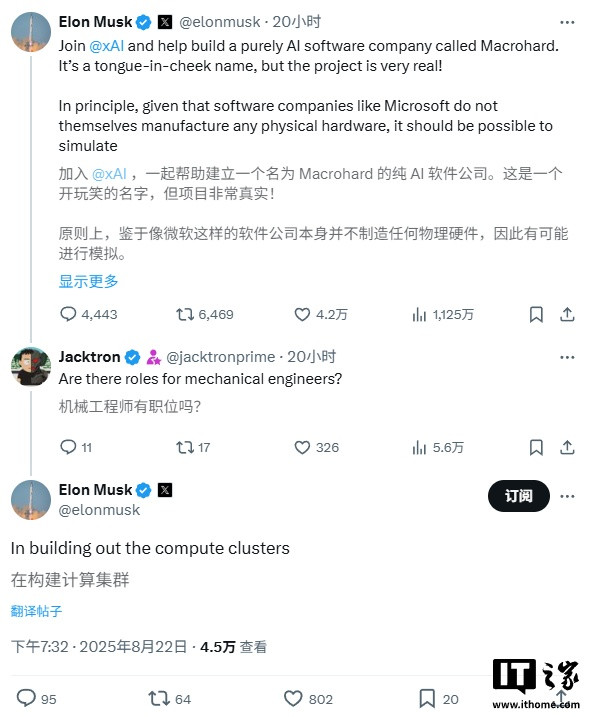Image resolution: width=590 pixels, height=717 pixels.
Task: Share the top Macrohard post
Action: coord(567,314)
